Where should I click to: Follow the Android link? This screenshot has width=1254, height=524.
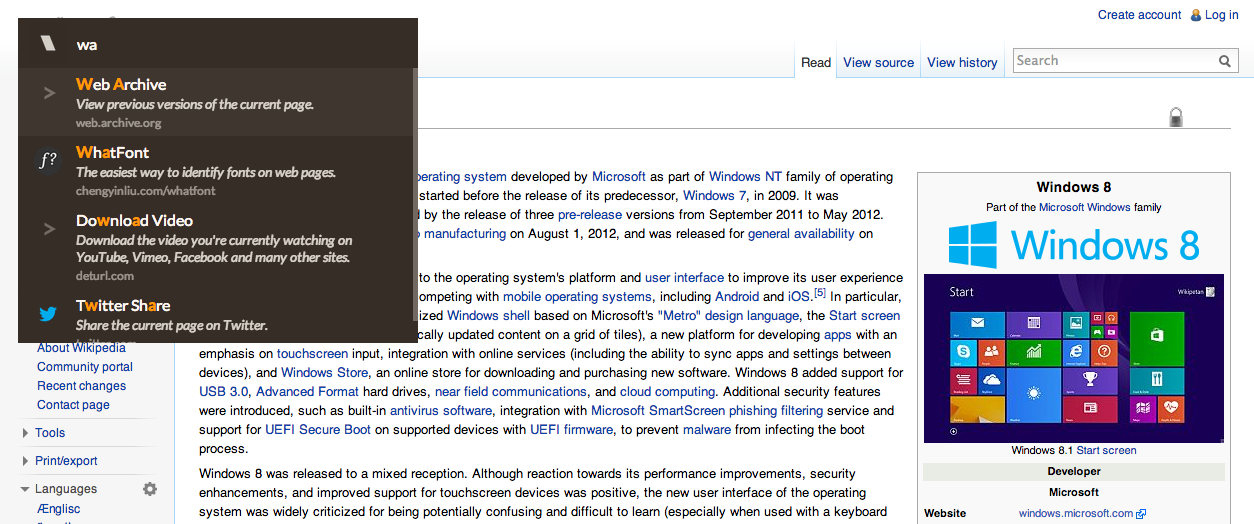737,297
